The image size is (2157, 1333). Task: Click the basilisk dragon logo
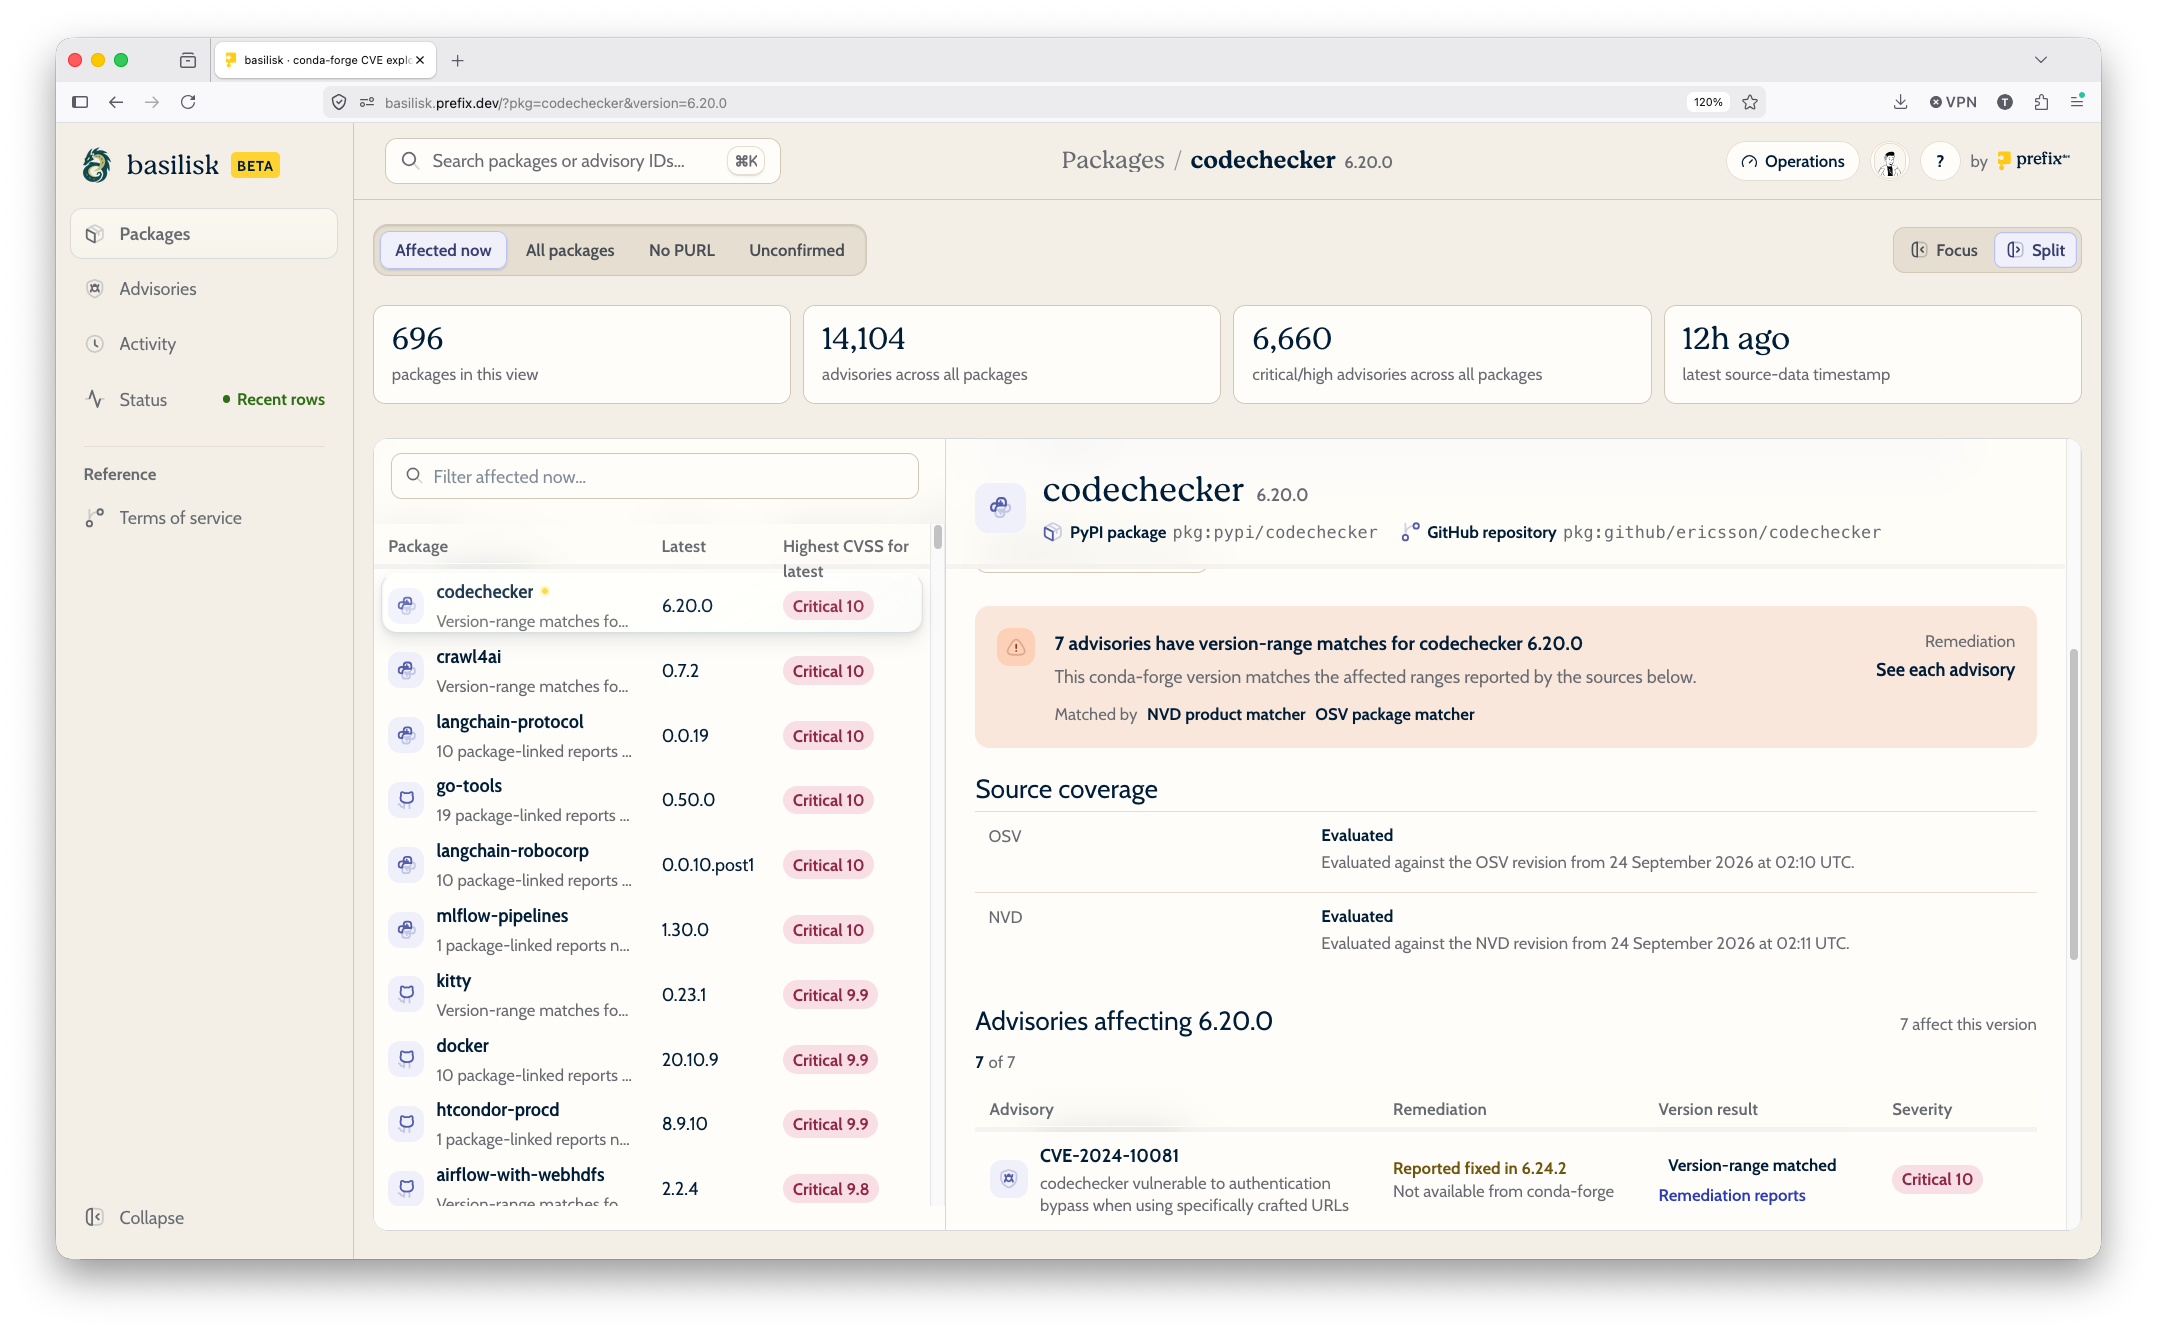[97, 164]
